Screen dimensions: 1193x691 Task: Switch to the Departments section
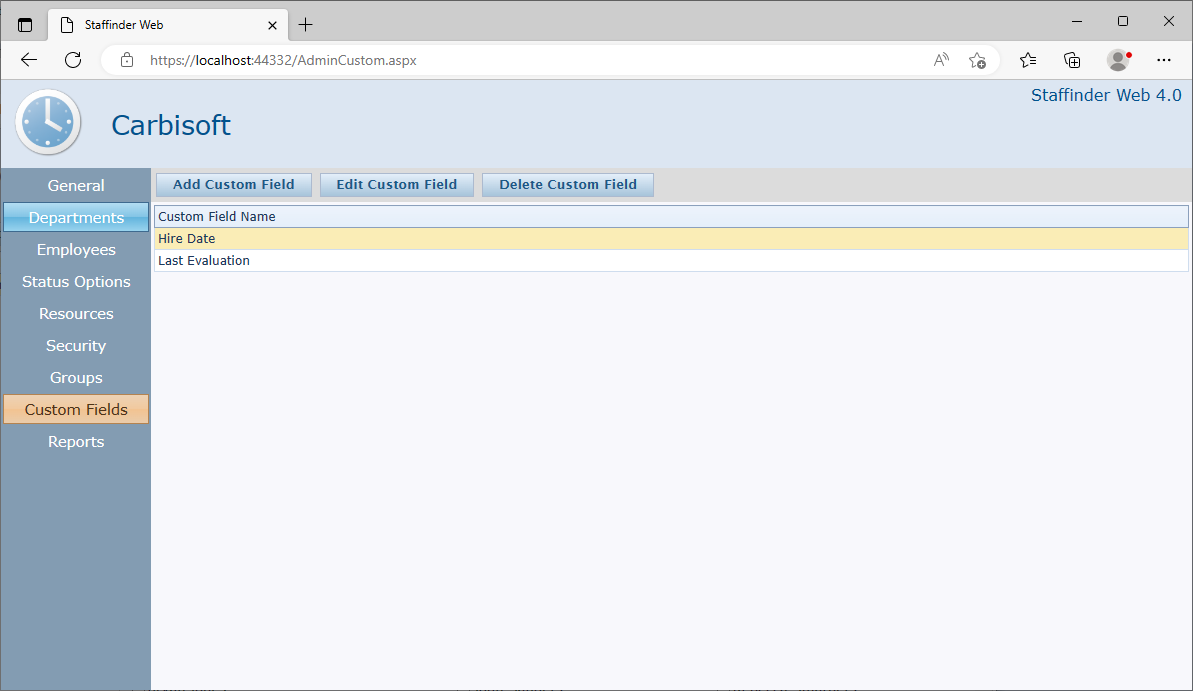click(76, 218)
